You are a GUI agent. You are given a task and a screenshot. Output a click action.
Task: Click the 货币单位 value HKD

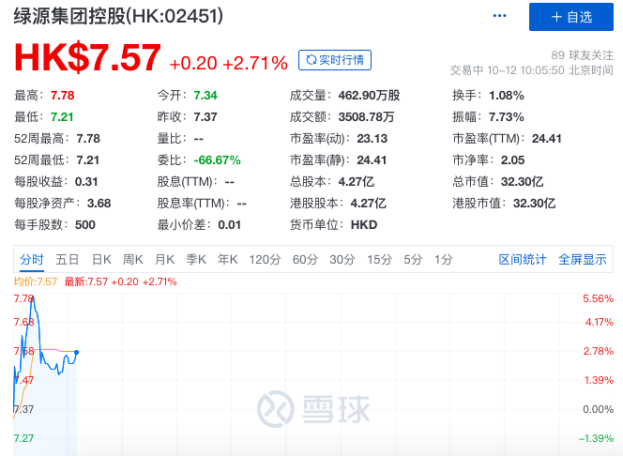364,225
